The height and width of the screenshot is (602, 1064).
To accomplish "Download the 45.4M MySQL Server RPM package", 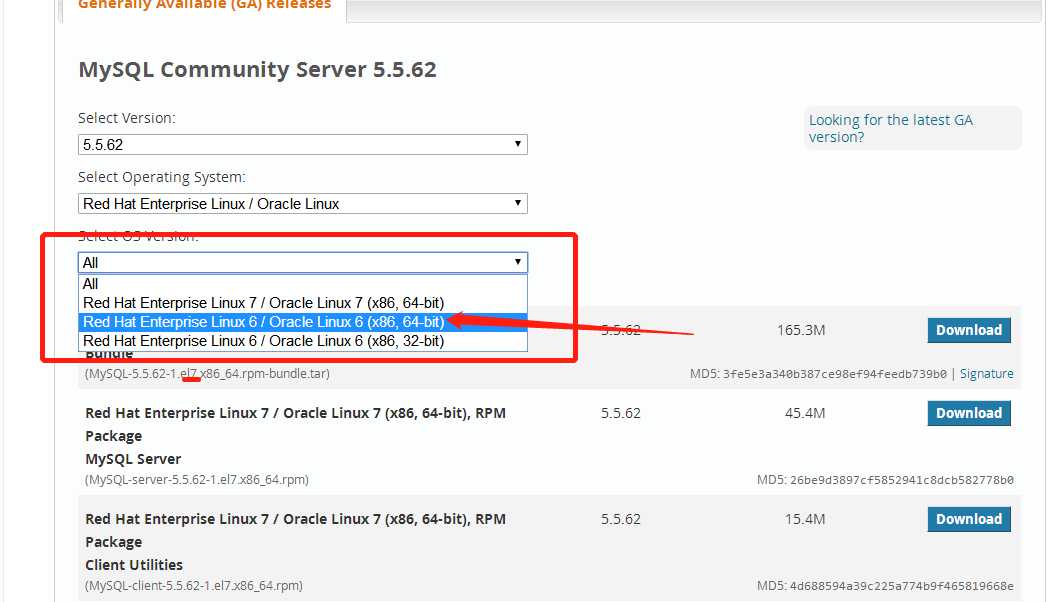I will click(x=969, y=413).
